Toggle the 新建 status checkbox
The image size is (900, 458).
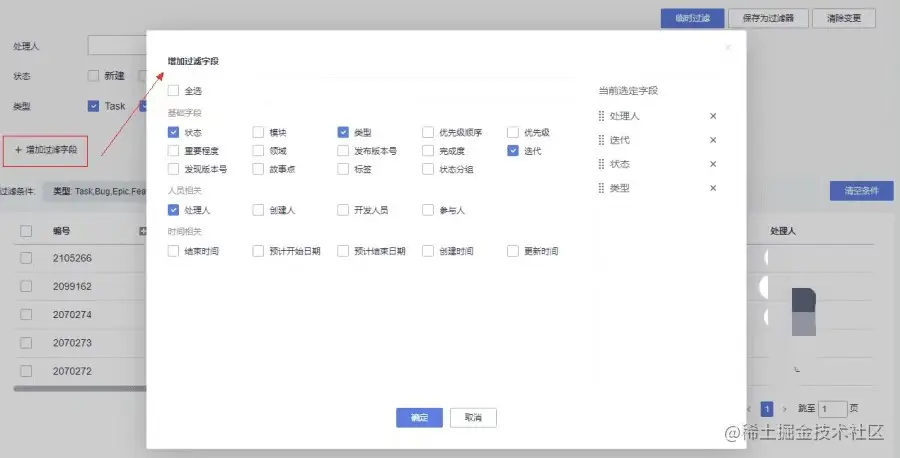[x=93, y=76]
